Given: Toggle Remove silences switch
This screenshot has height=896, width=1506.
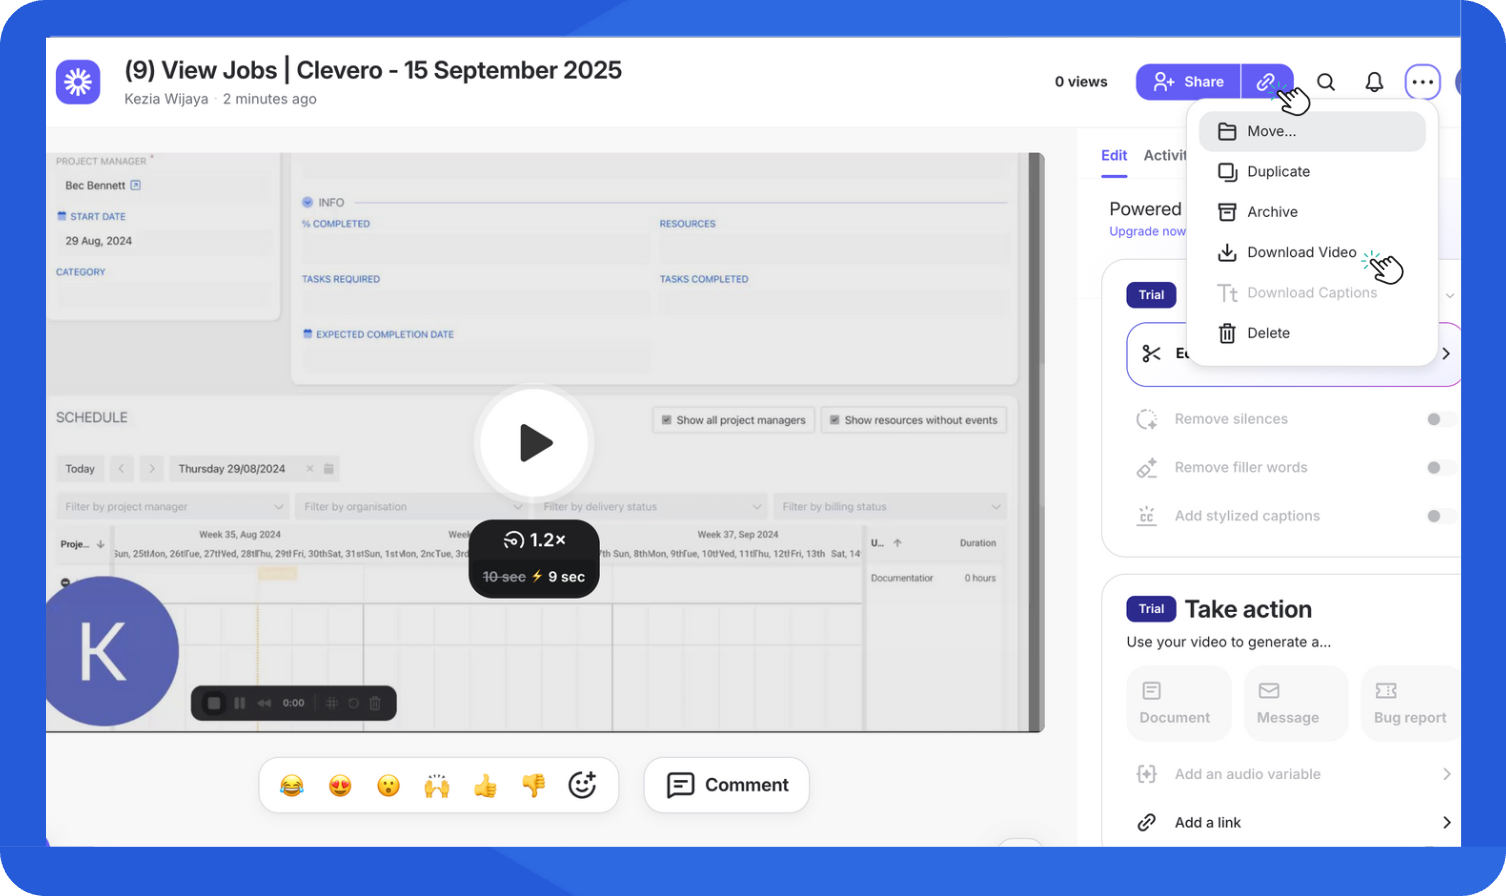Looking at the screenshot, I should point(1440,419).
